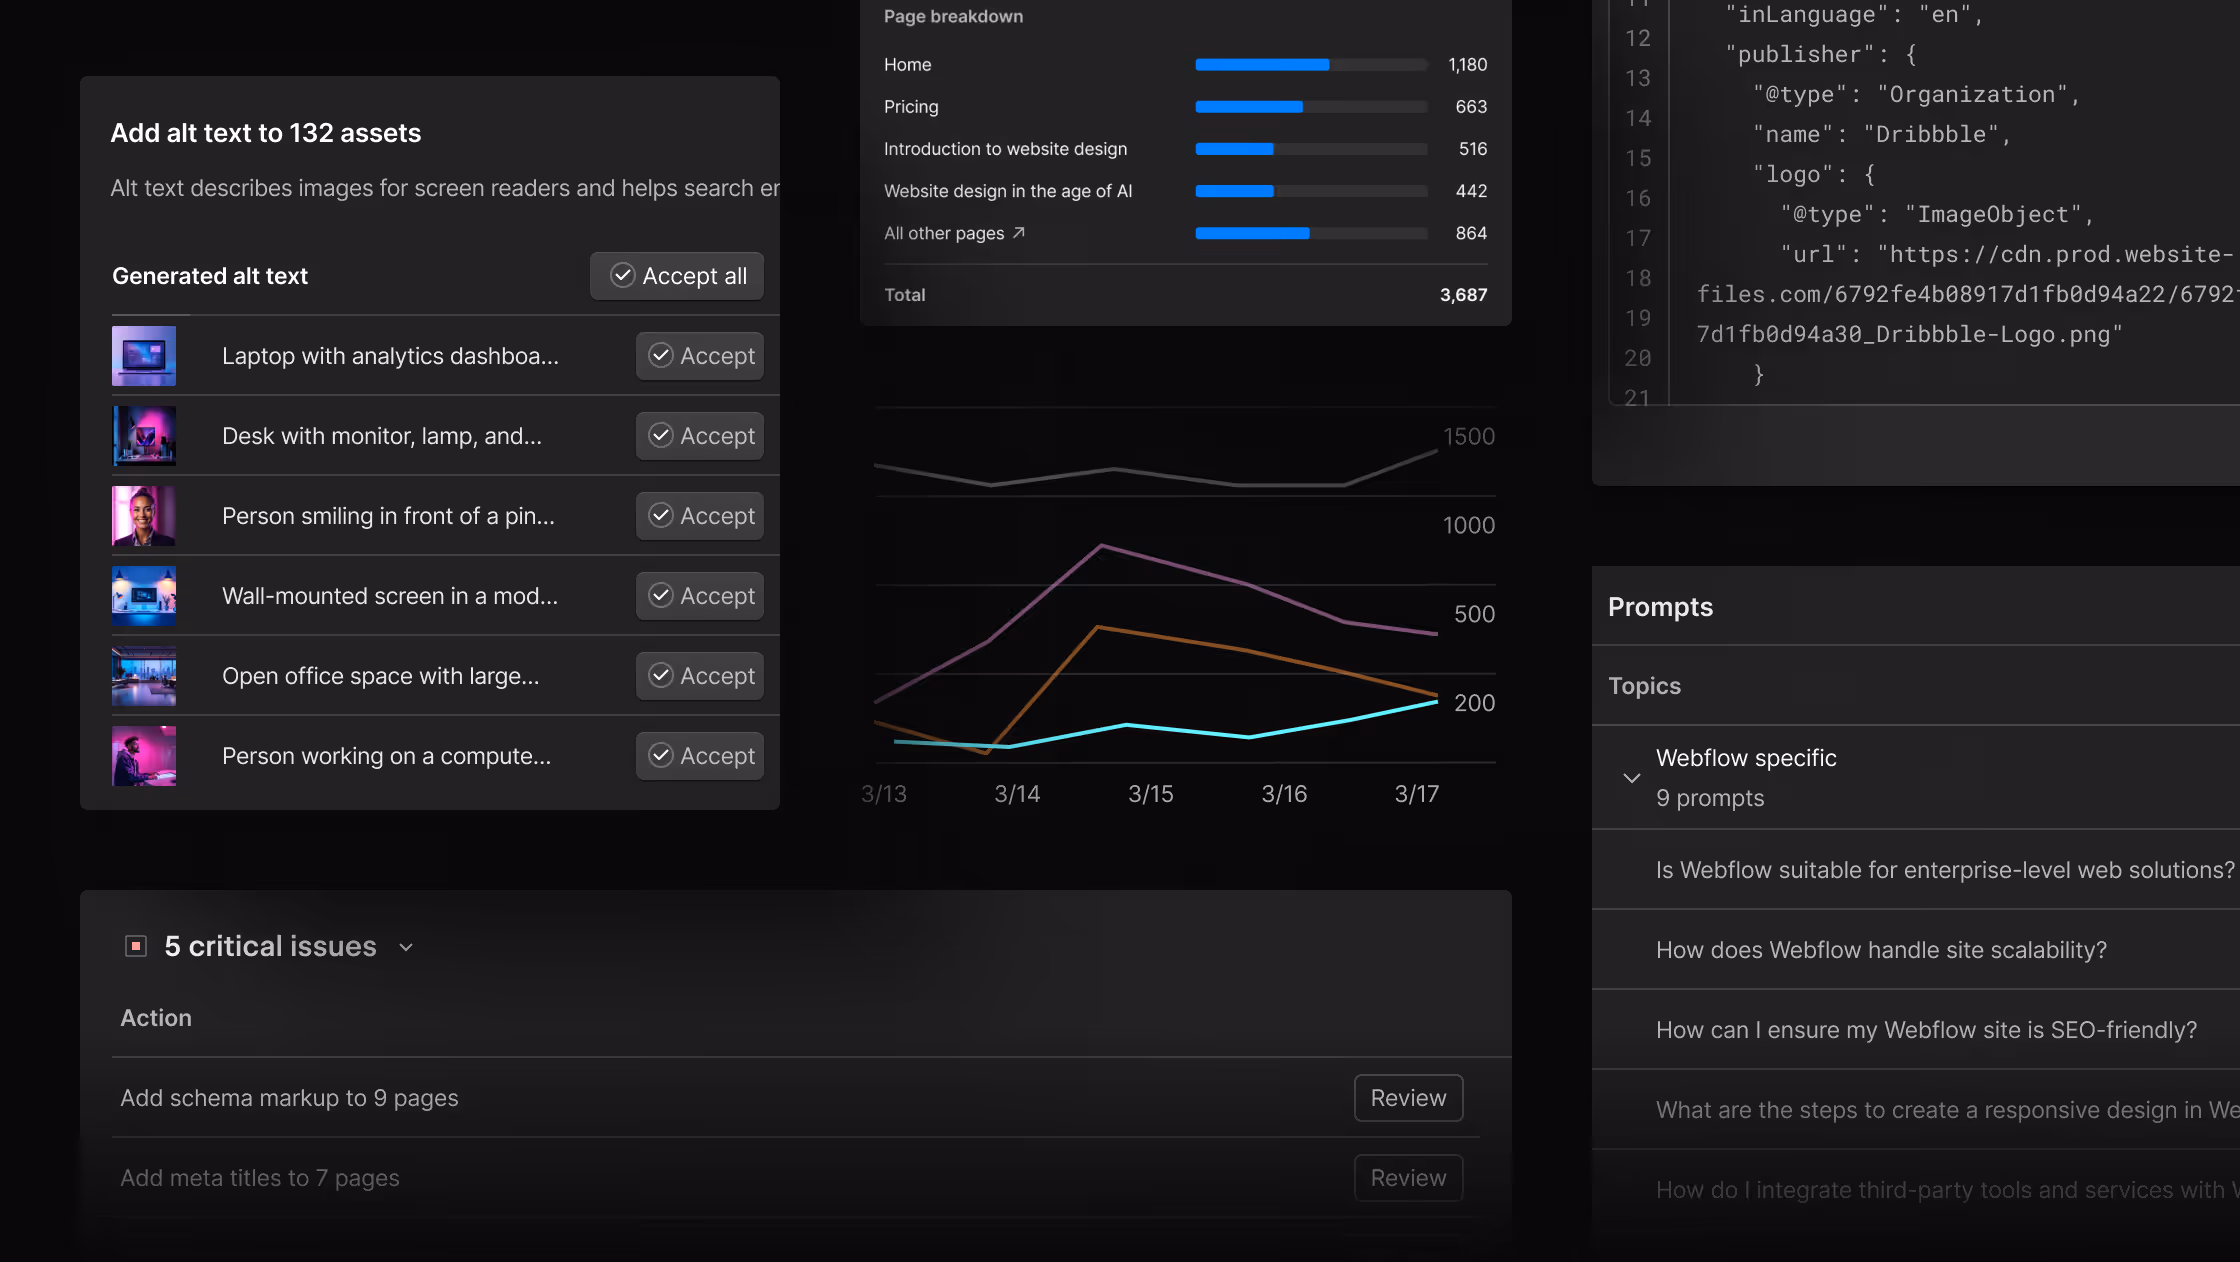Toggle acceptance of person working on computer alt text

click(661, 756)
